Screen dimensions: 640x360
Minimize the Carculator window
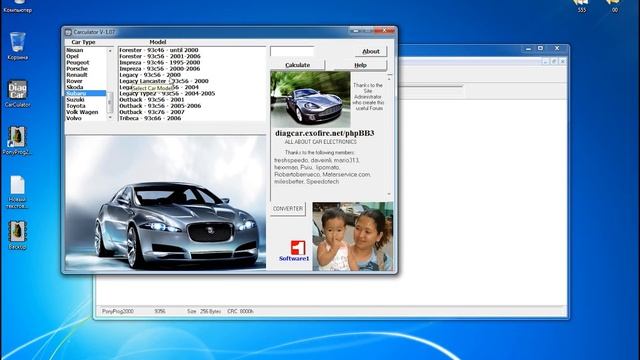tap(356, 31)
